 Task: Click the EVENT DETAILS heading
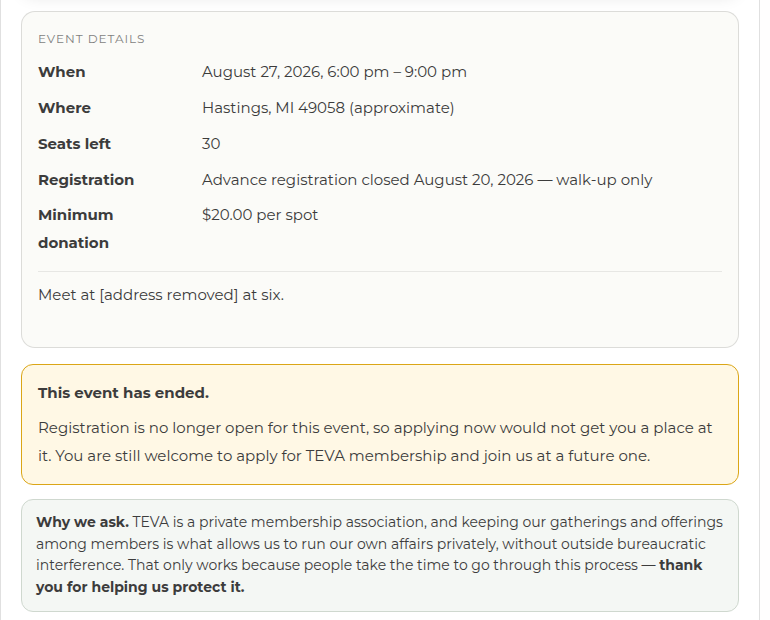(91, 39)
